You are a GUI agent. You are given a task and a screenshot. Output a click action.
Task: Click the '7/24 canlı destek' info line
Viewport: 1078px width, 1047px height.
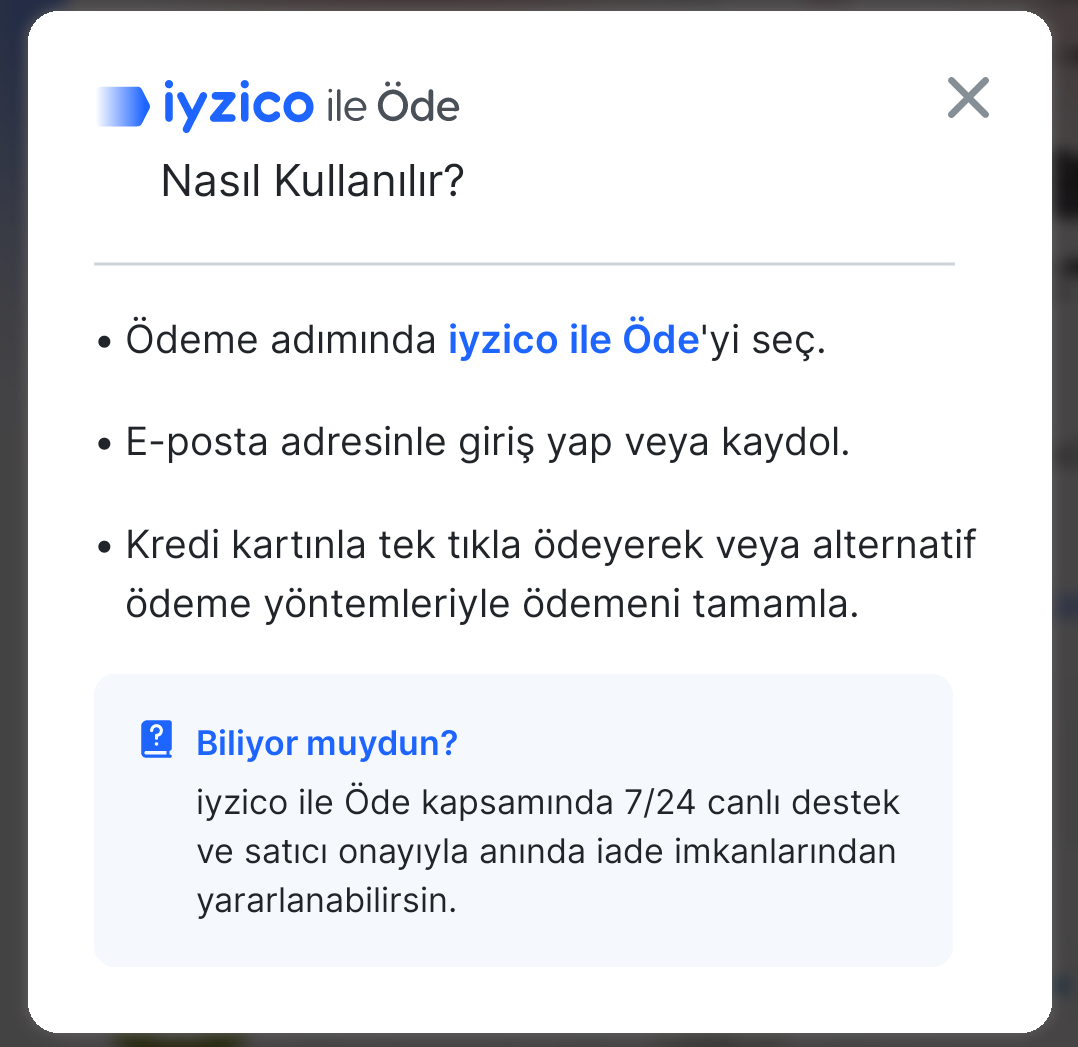pos(548,802)
